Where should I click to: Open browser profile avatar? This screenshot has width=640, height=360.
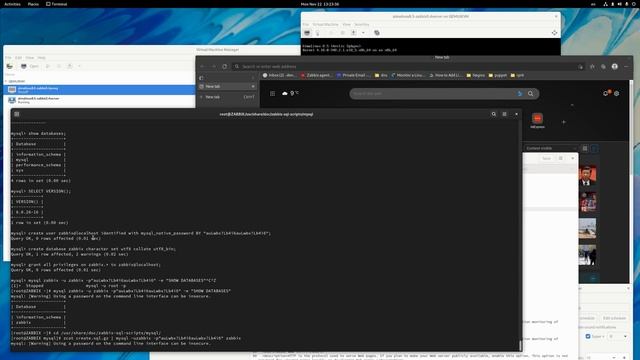click(x=615, y=67)
